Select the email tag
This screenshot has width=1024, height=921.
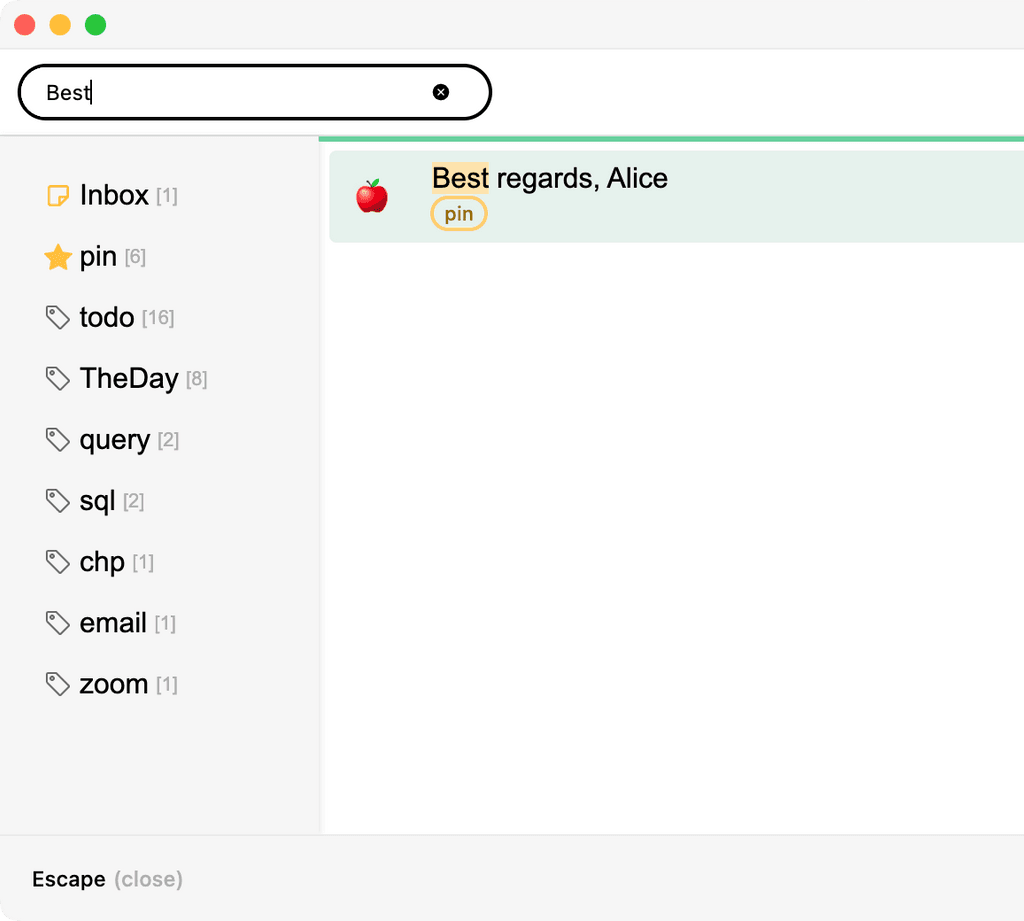coord(113,623)
